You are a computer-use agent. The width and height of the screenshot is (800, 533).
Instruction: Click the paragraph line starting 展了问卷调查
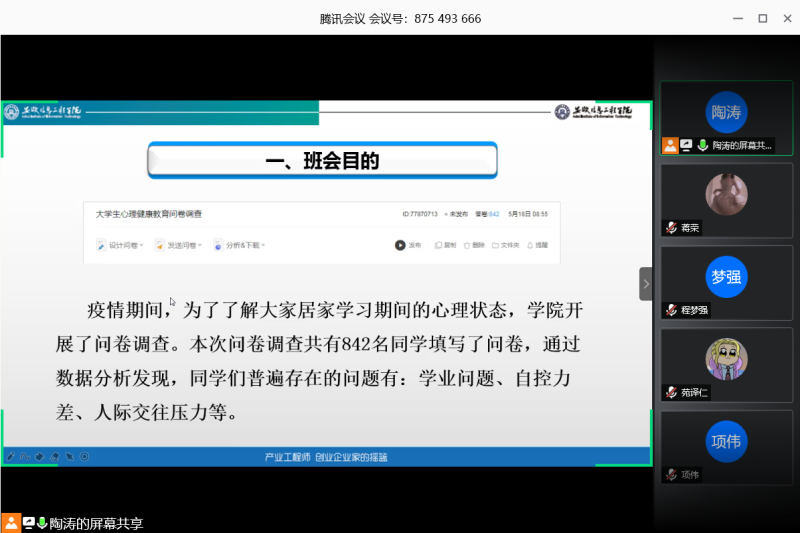[318, 344]
